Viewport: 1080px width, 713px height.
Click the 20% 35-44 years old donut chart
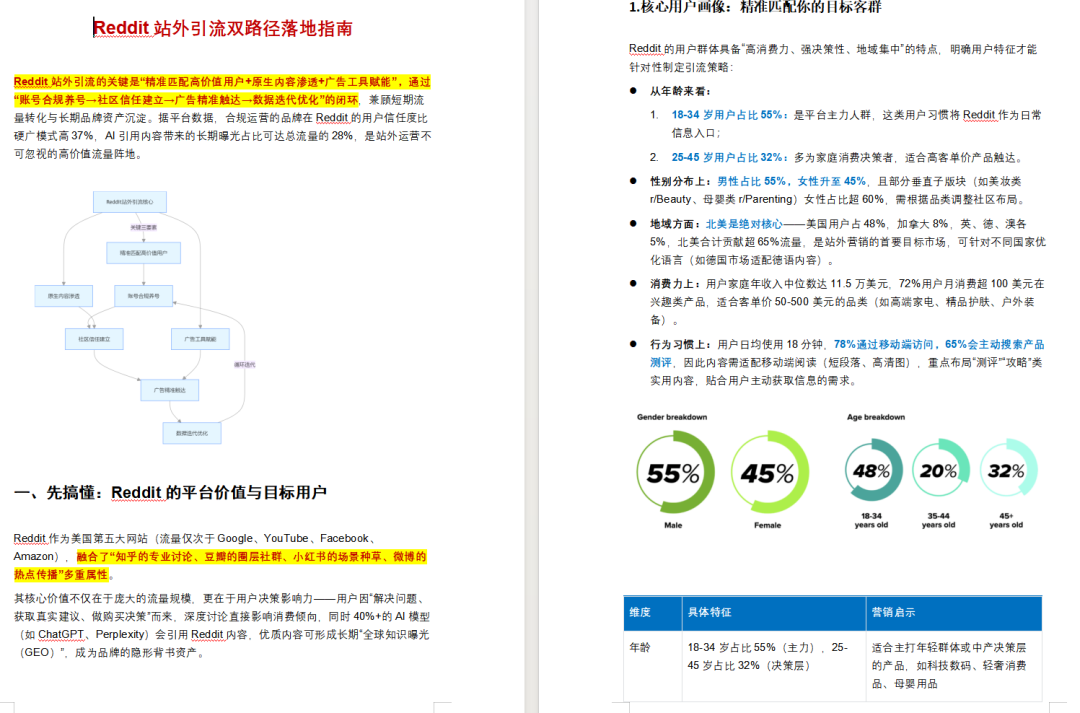pos(940,468)
